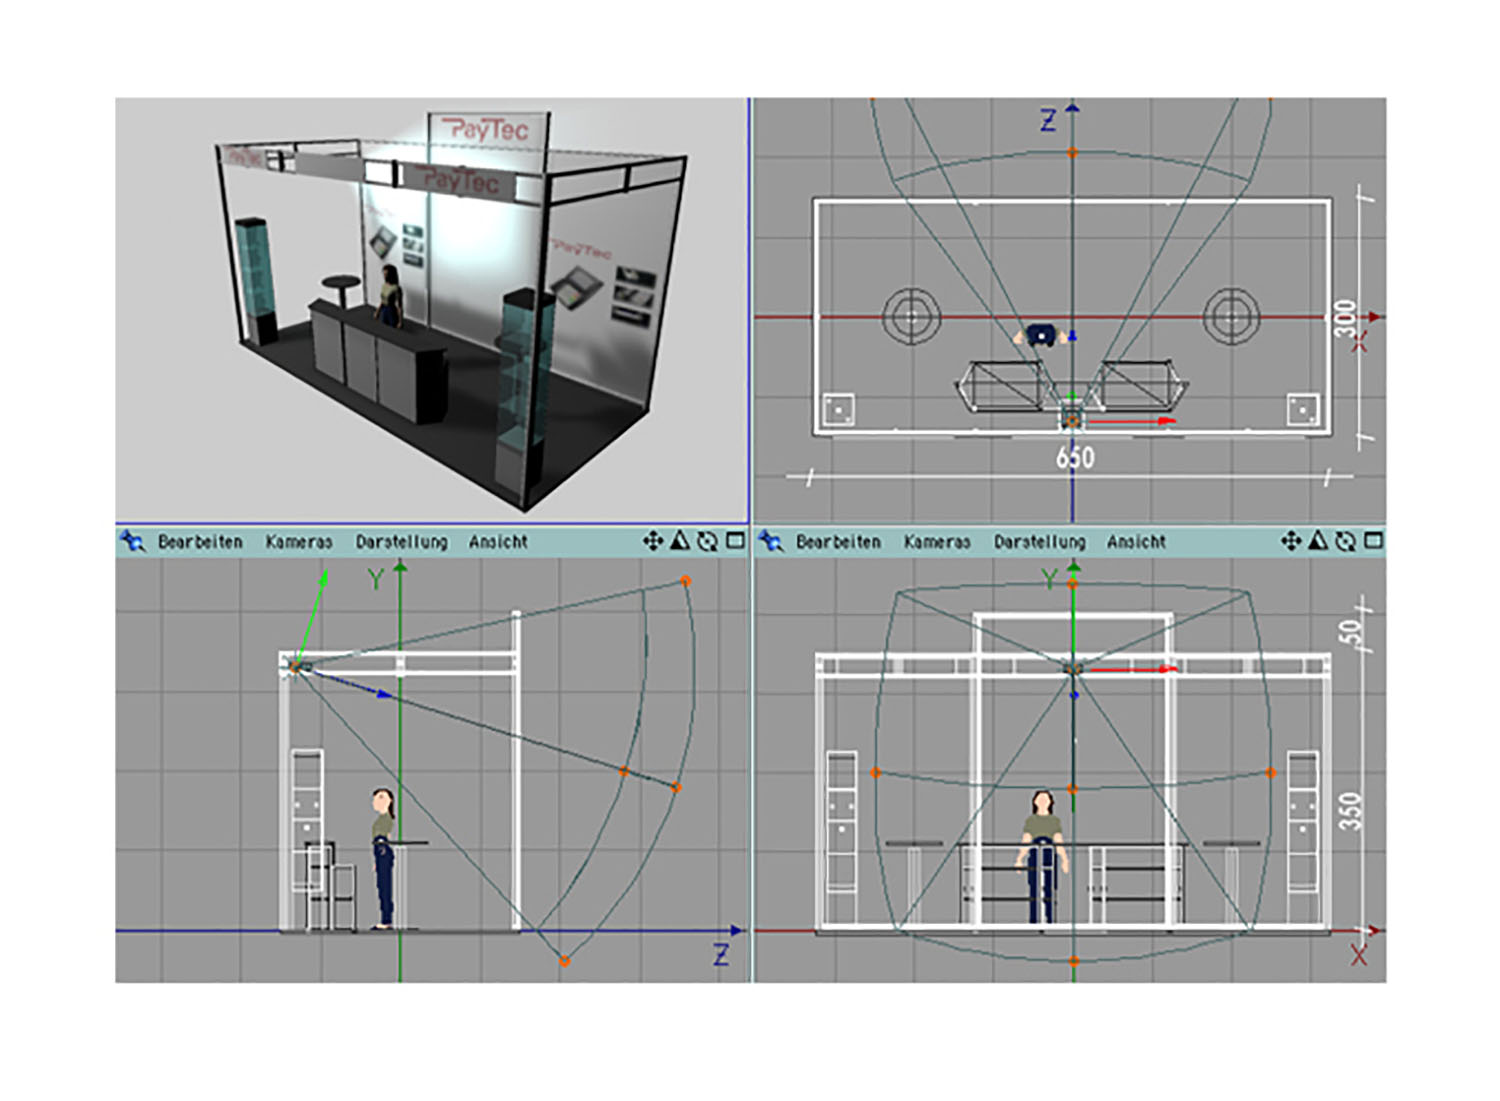Click the 3D perspective render of PayTec booth
The width and height of the screenshot is (1500, 1101).
432,310
